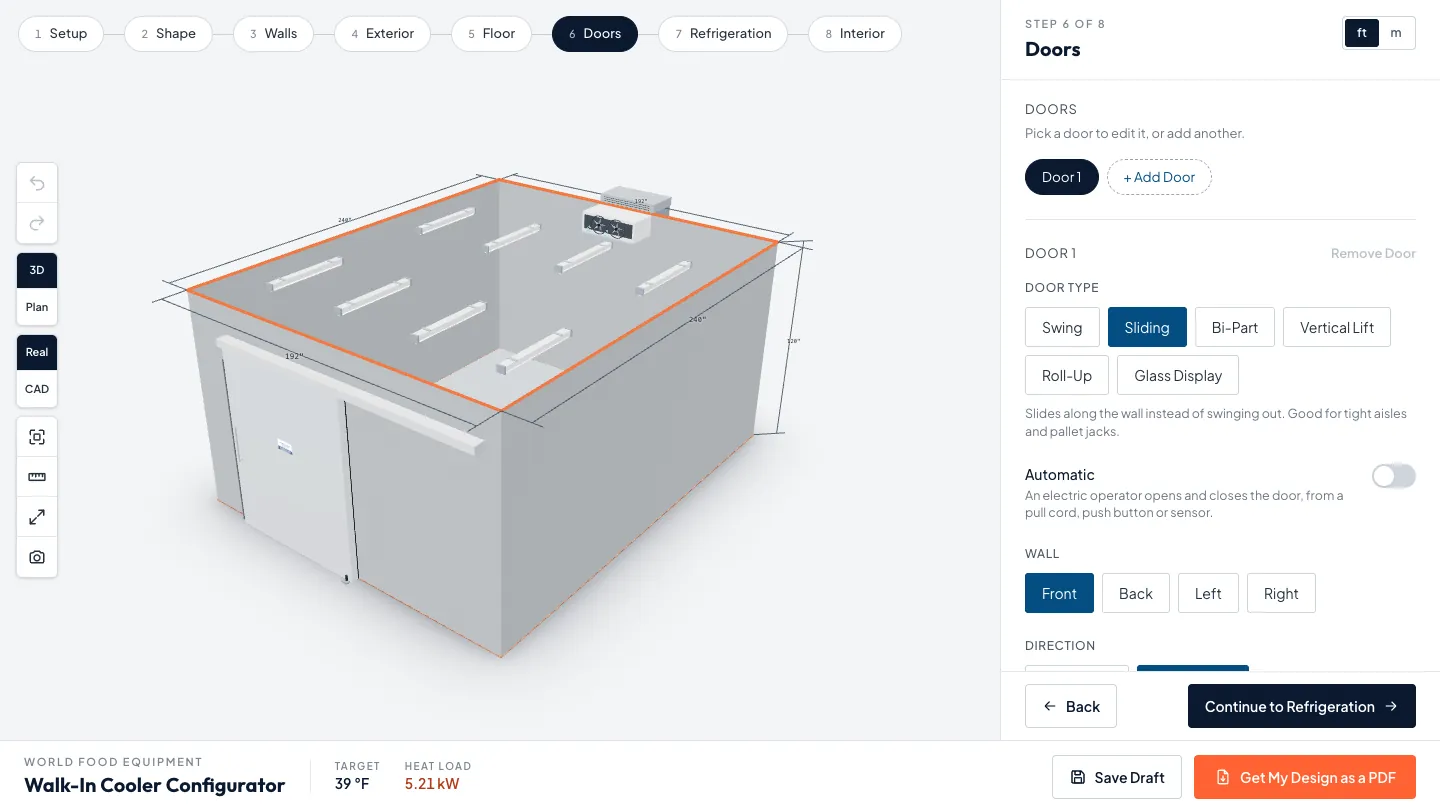This screenshot has width=1440, height=812.
Task: Add another door
Action: point(1159,177)
